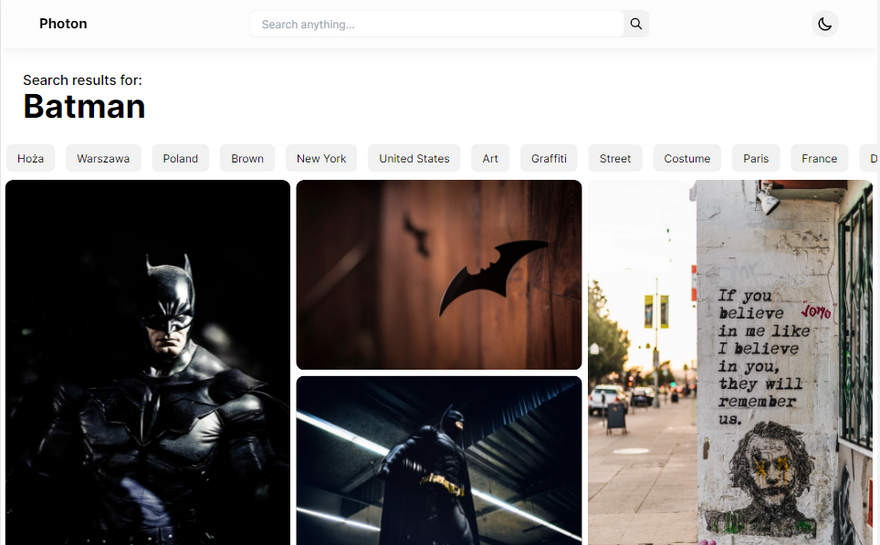The width and height of the screenshot is (880, 545).
Task: Pick the New York tag
Action: coord(321,158)
